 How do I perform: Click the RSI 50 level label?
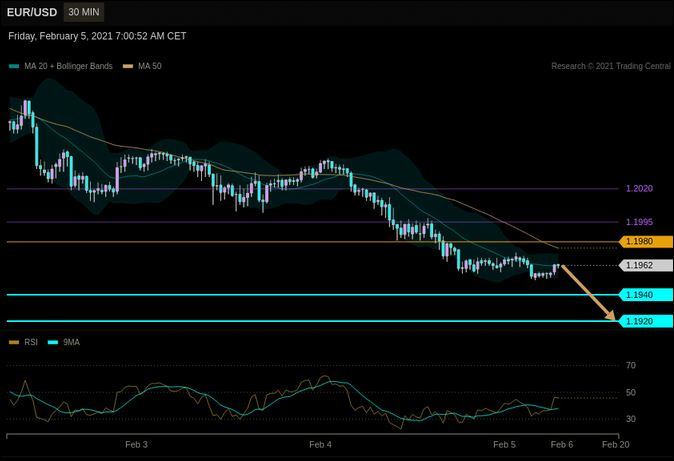pyautogui.click(x=631, y=392)
